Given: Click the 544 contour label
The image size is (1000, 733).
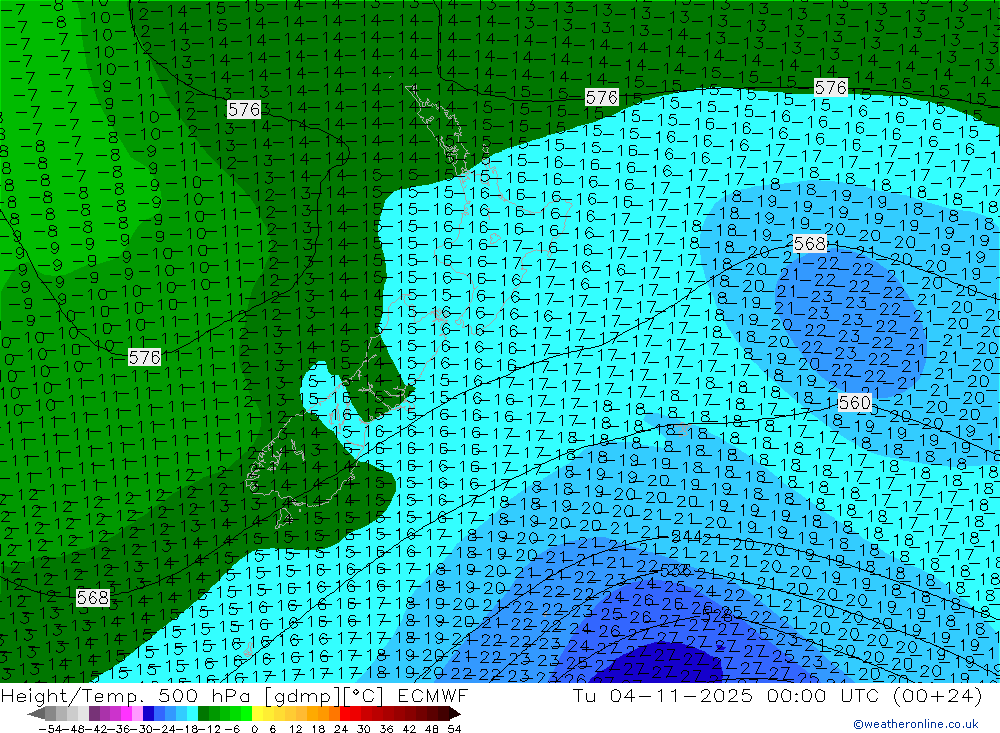Looking at the screenshot, I should click(688, 537).
